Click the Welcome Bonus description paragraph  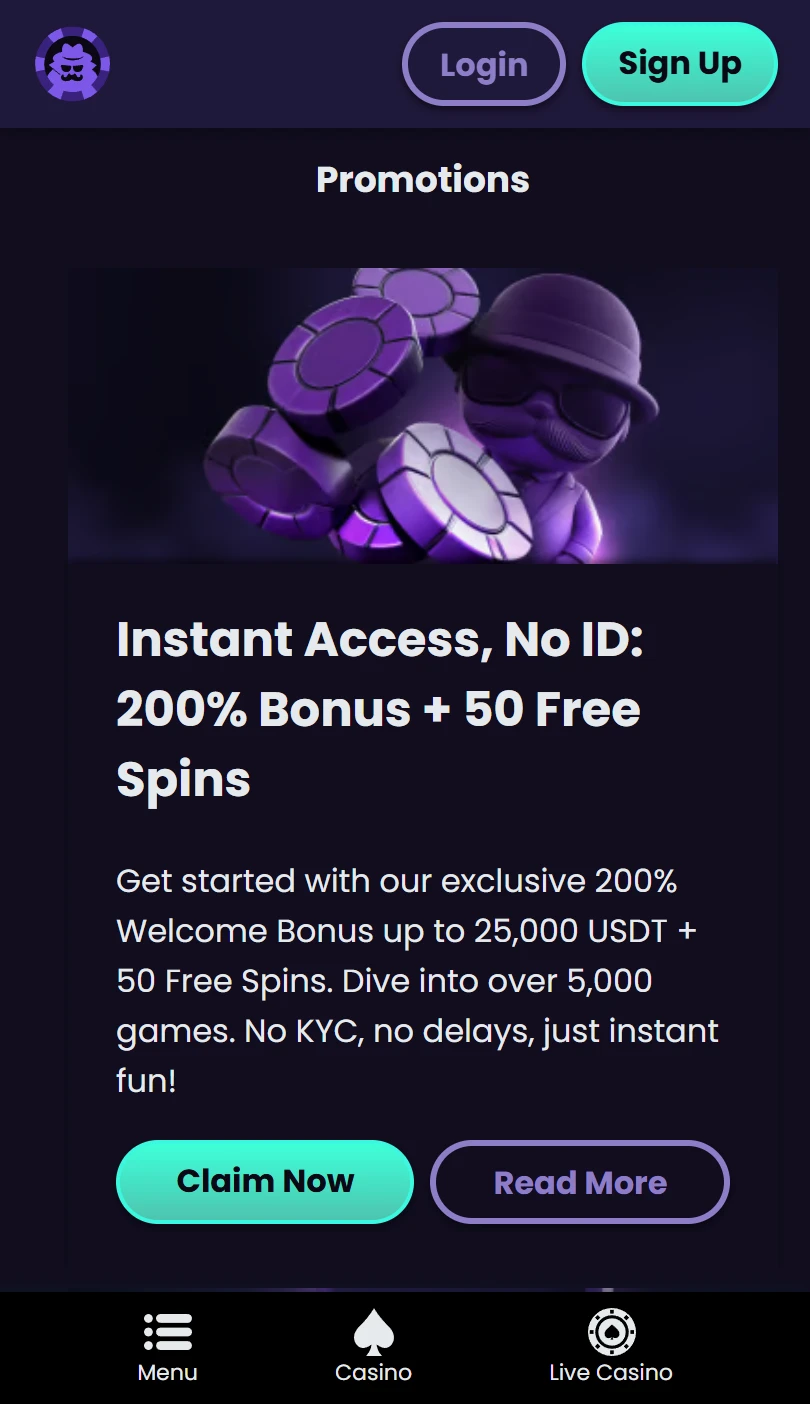point(418,980)
